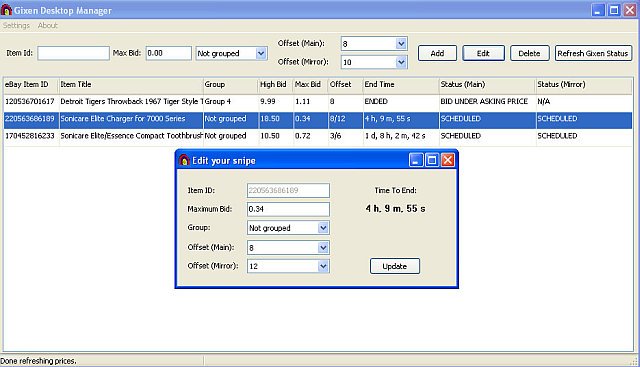Minimize the Gixen Desktop Manager window
Screen dimensions: 640x367
(598, 10)
